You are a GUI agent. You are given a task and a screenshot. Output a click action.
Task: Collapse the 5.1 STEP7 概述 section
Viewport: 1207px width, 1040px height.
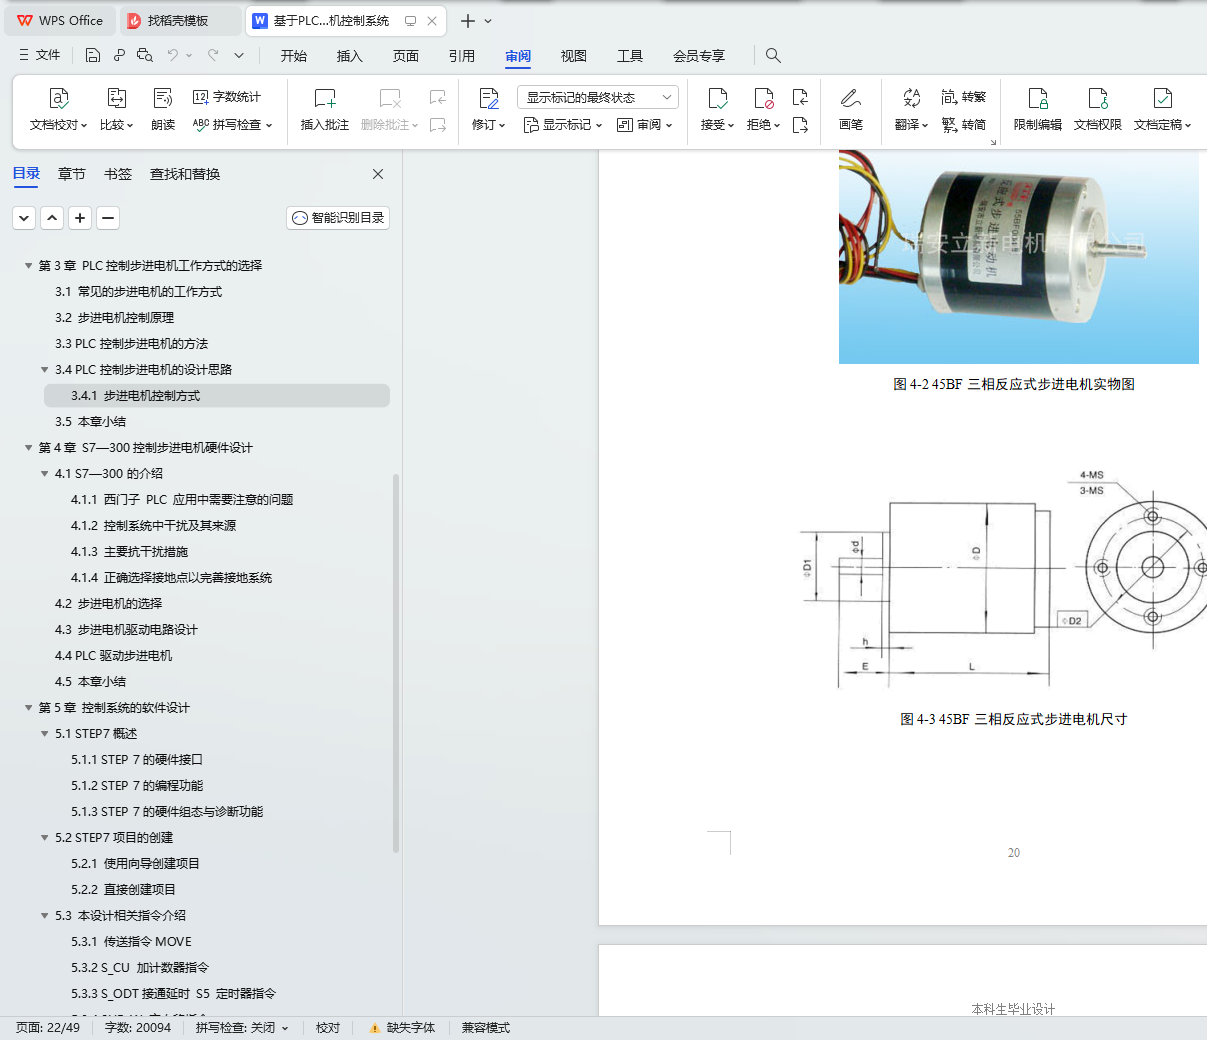[45, 734]
